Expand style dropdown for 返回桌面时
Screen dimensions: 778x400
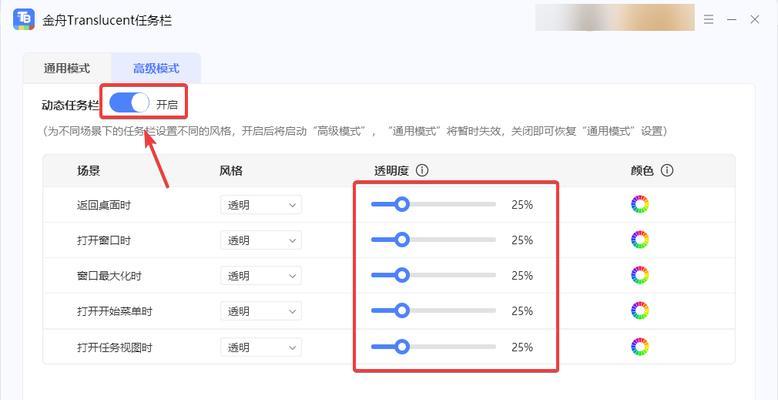click(x=261, y=205)
